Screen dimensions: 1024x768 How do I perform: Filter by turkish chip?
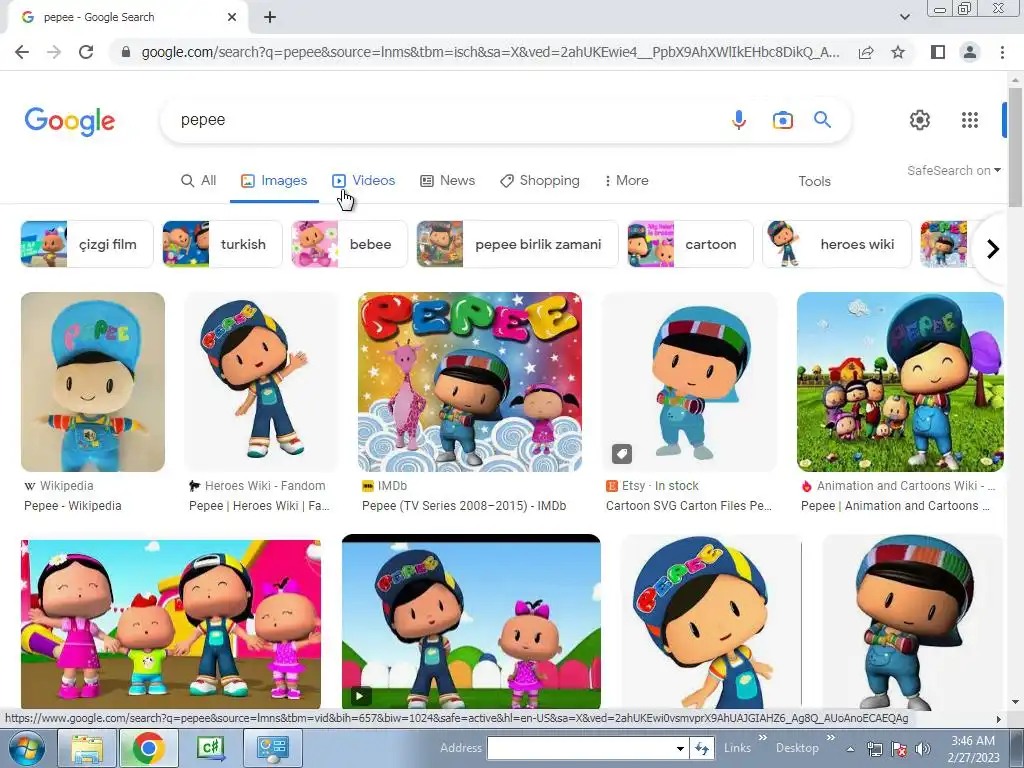coord(222,244)
